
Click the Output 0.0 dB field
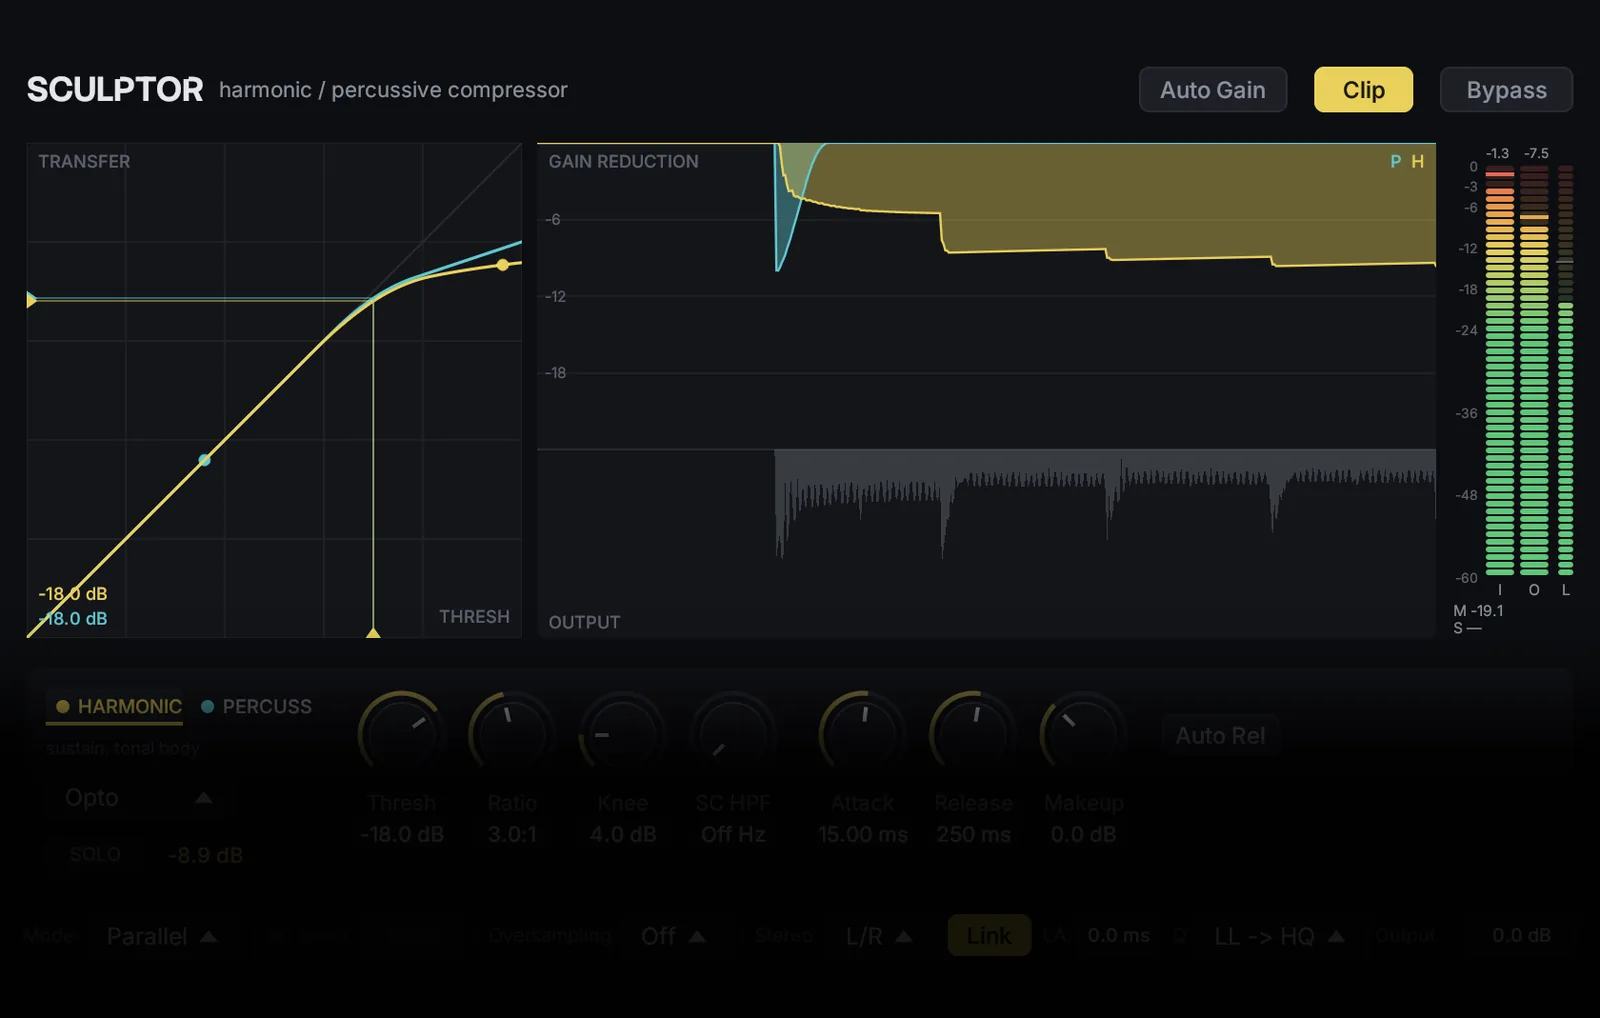pos(1521,936)
